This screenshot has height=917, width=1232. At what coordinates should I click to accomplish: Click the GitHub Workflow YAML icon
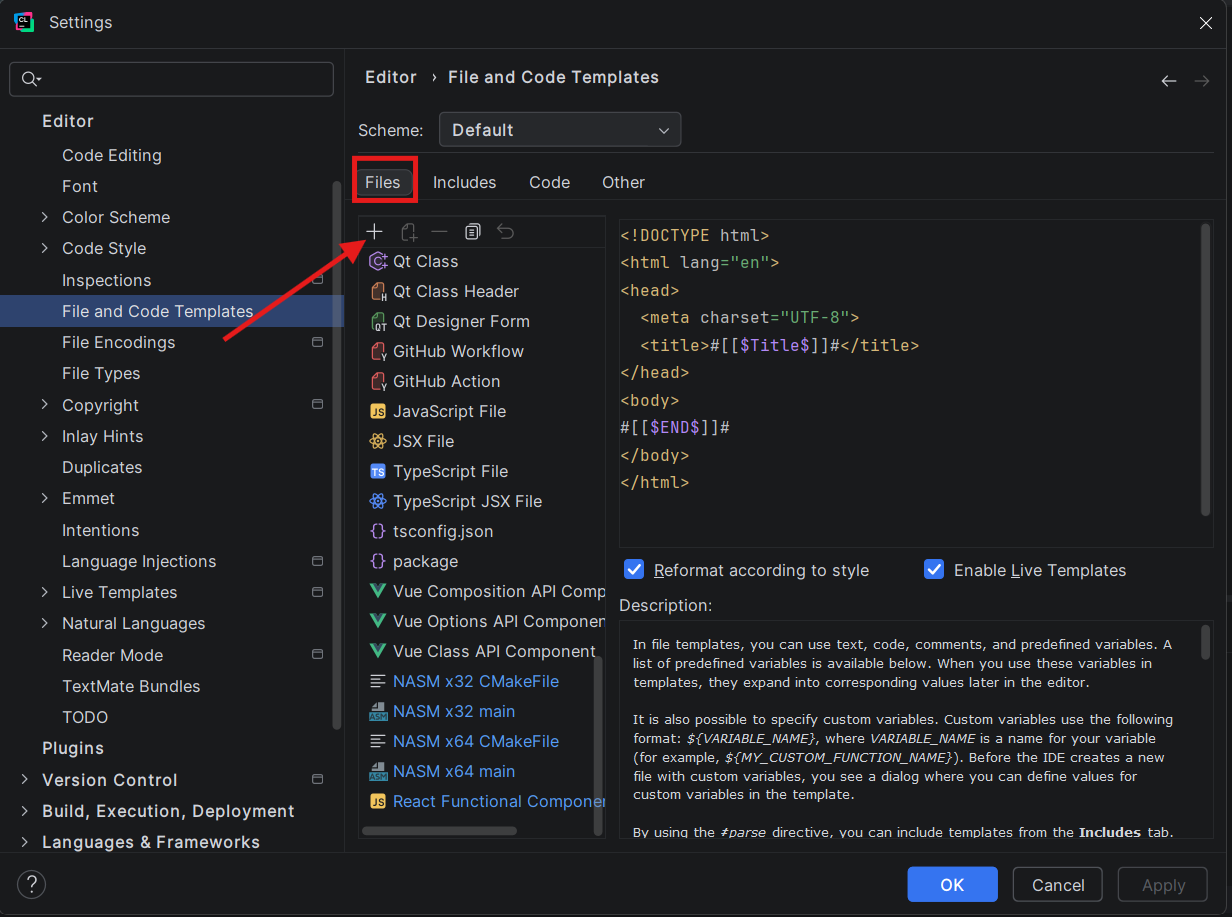coord(378,351)
